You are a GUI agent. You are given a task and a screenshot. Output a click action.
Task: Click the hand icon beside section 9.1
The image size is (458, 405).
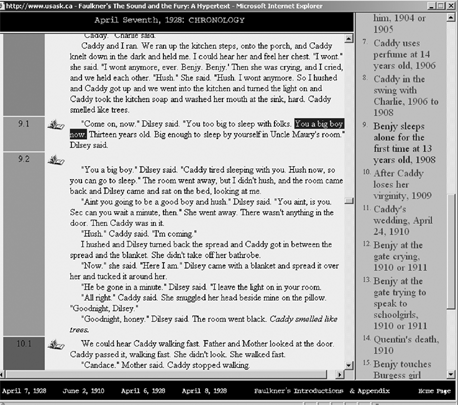coord(56,125)
